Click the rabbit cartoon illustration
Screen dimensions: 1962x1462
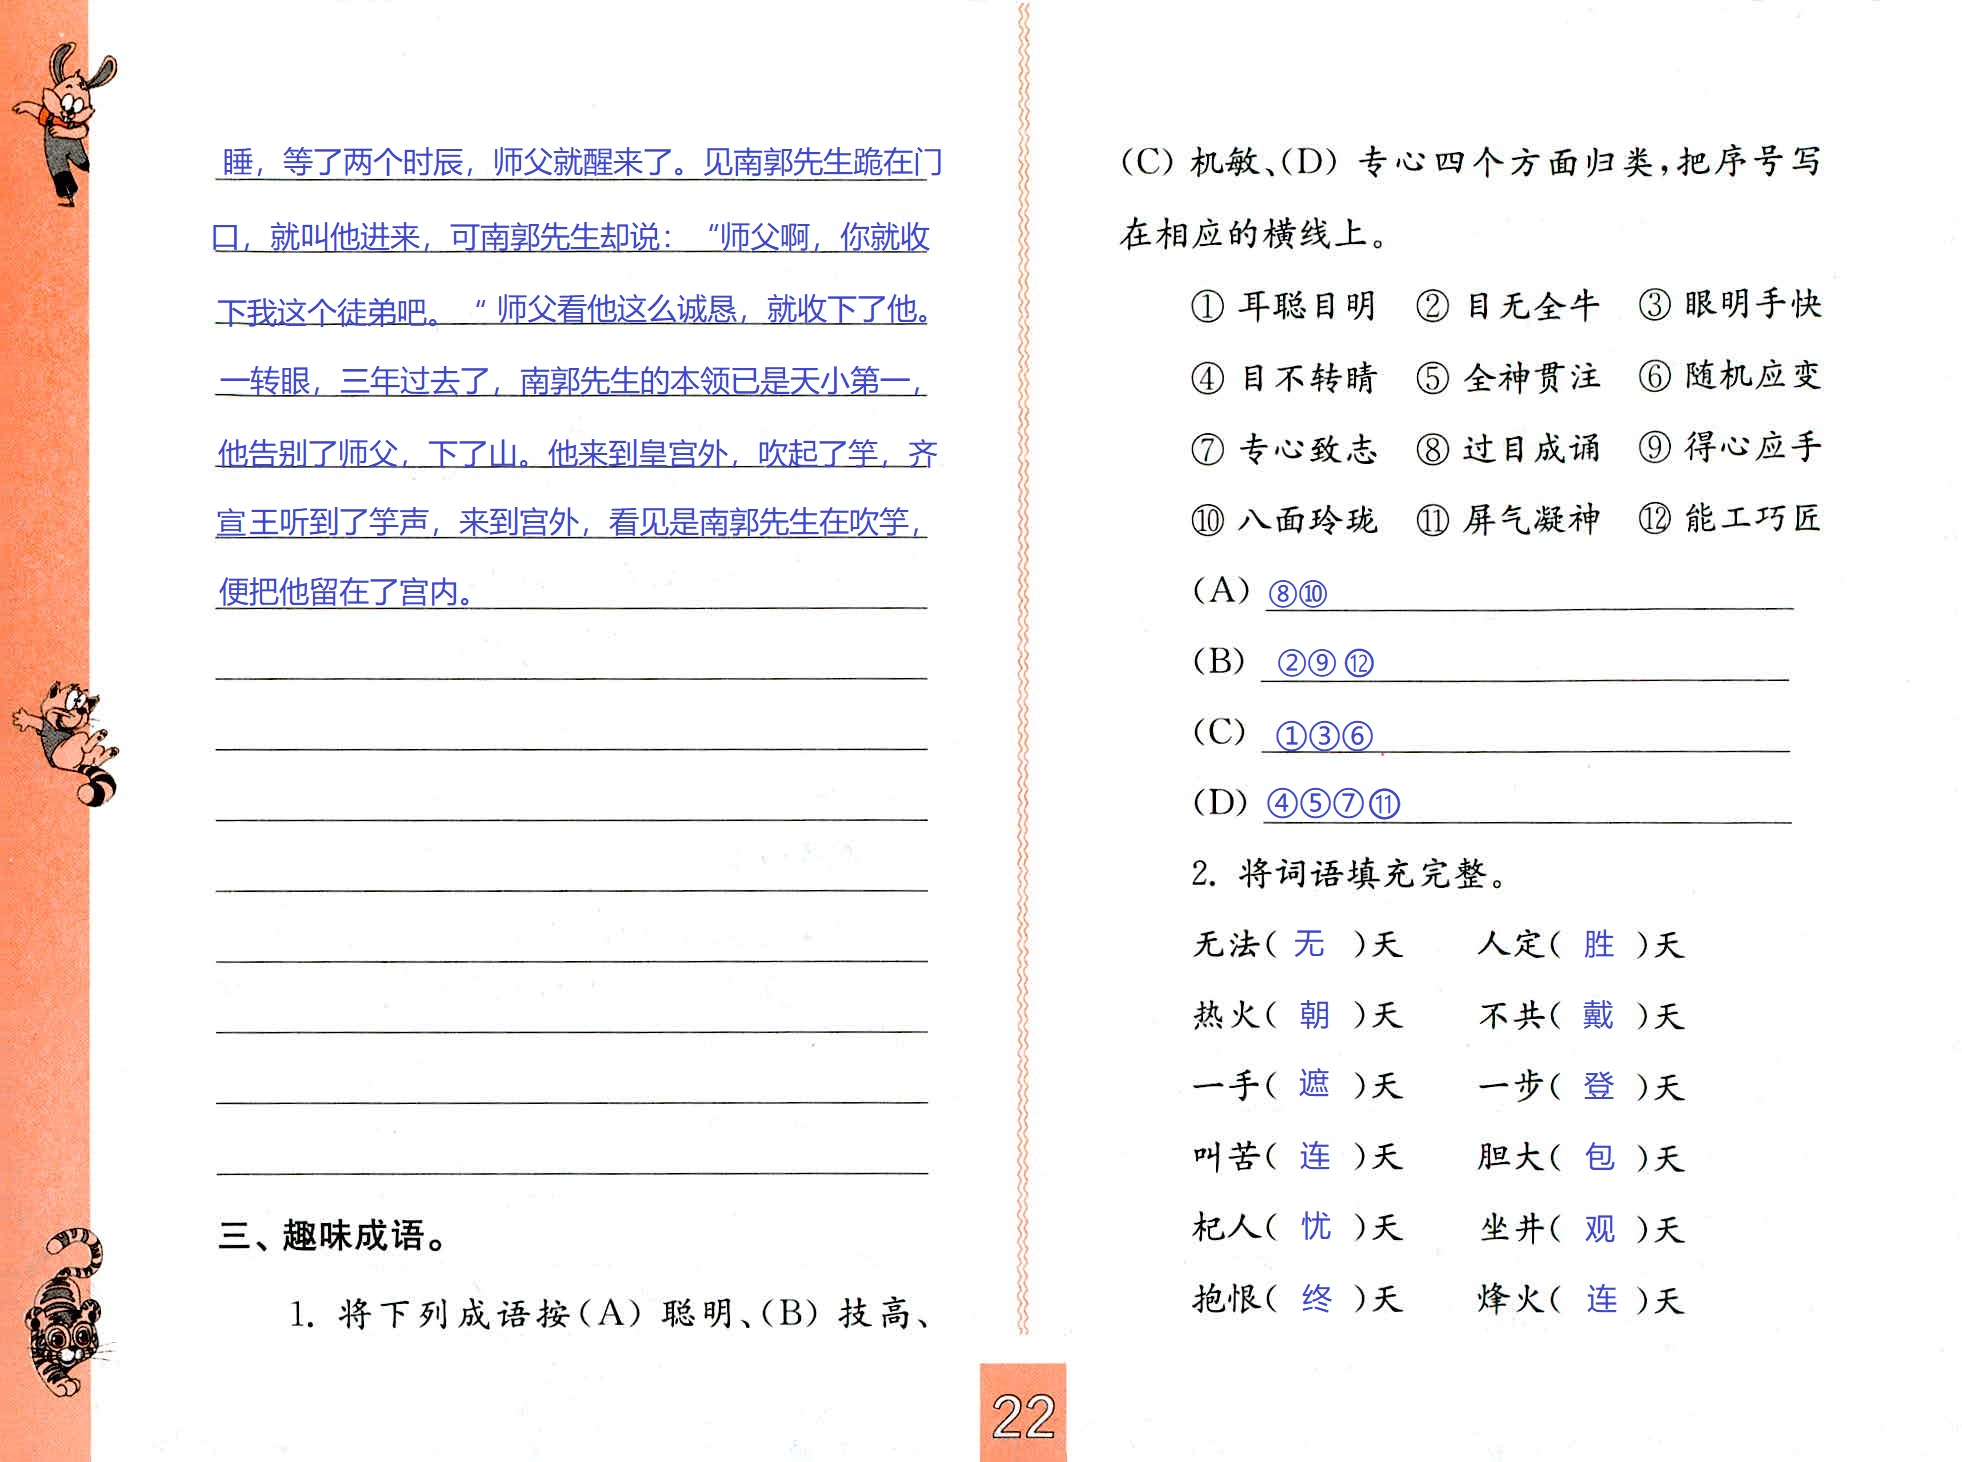(x=66, y=123)
